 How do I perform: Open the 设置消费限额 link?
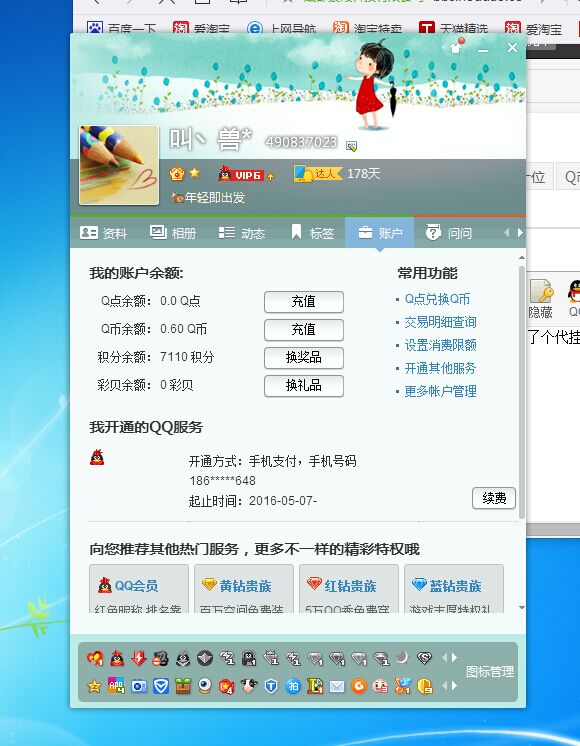(440, 345)
